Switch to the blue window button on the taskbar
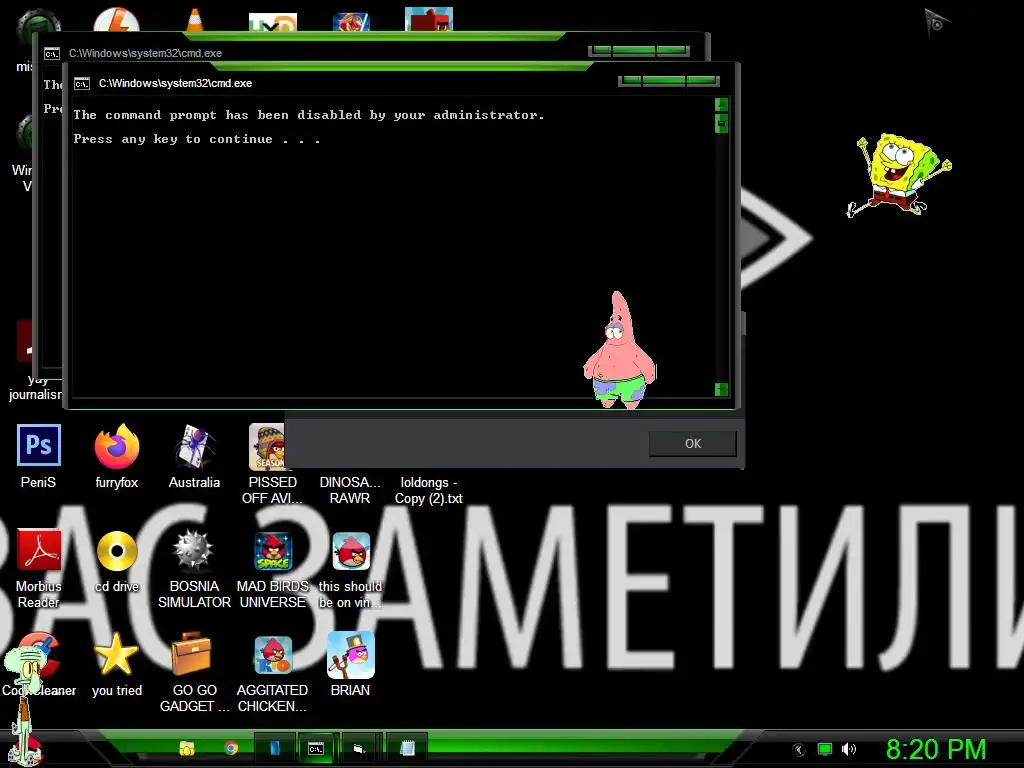The width and height of the screenshot is (1024, 768). pyautogui.click(x=274, y=748)
